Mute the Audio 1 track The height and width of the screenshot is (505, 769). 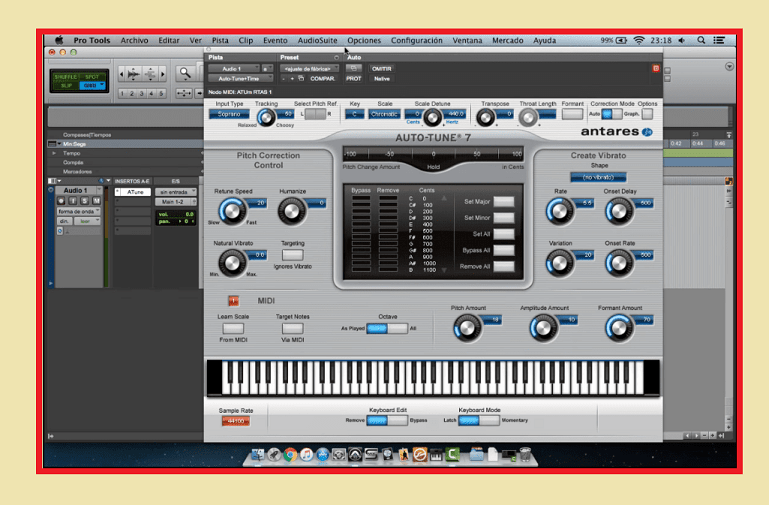96,201
